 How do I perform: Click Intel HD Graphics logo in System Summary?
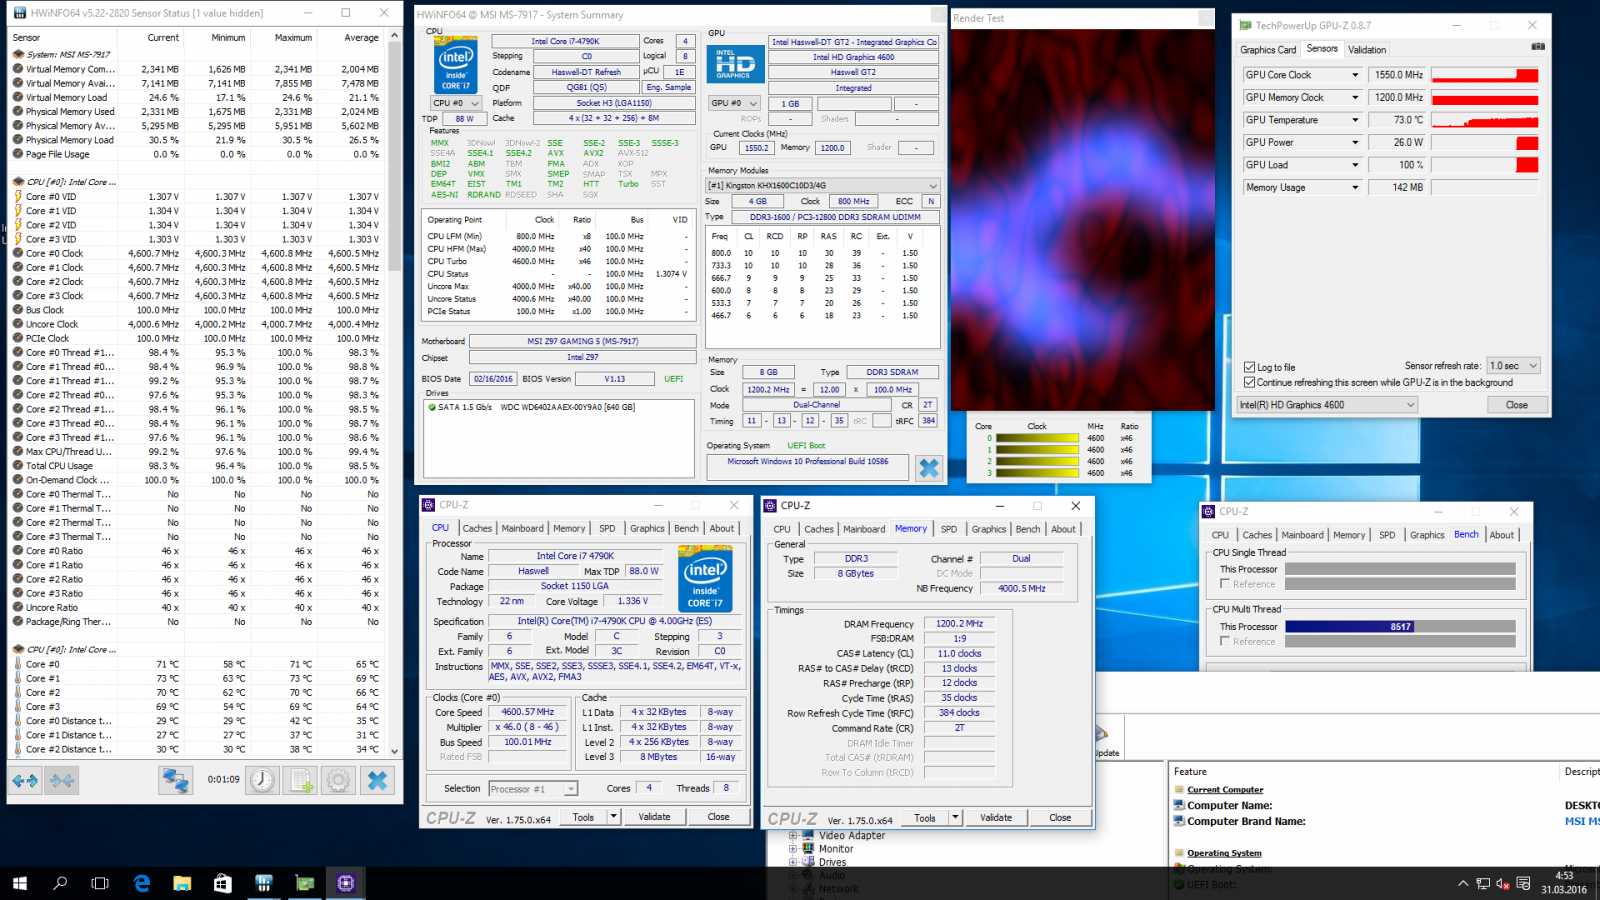tap(734, 64)
